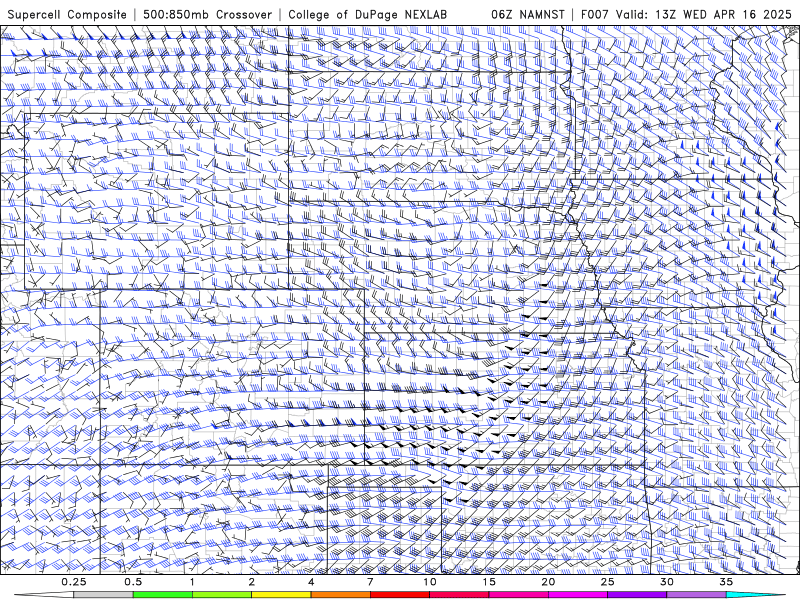The width and height of the screenshot is (800, 600).
Task: Click the gray color bar segment
Action: point(103,595)
